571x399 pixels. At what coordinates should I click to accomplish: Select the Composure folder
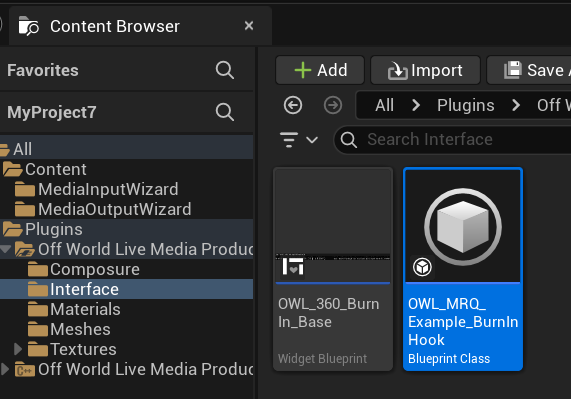point(126,269)
